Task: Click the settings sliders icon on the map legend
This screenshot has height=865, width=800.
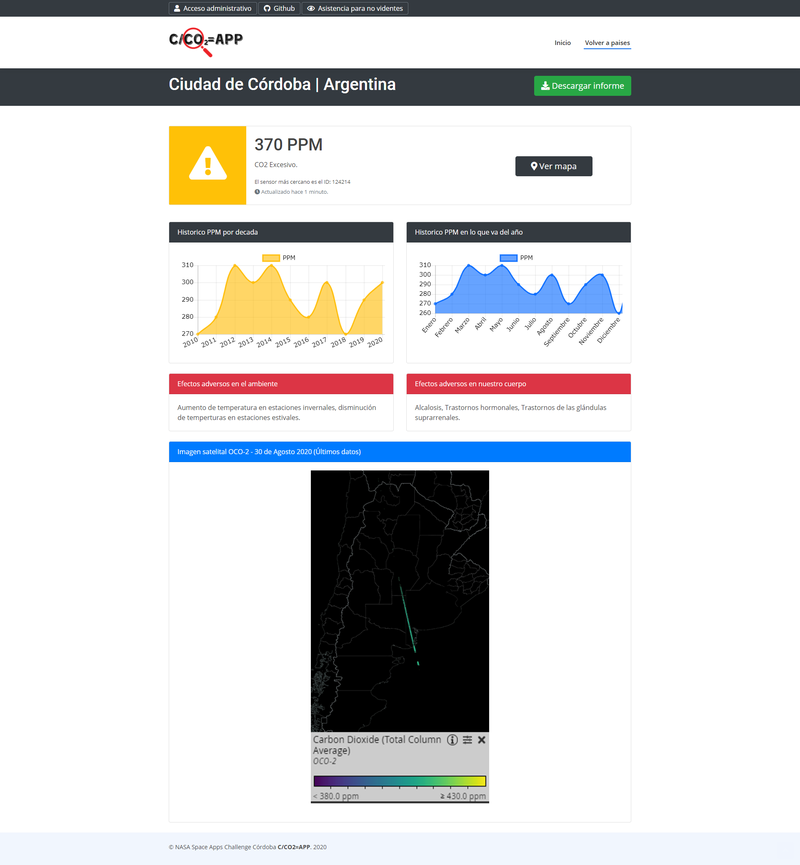Action: coord(468,740)
